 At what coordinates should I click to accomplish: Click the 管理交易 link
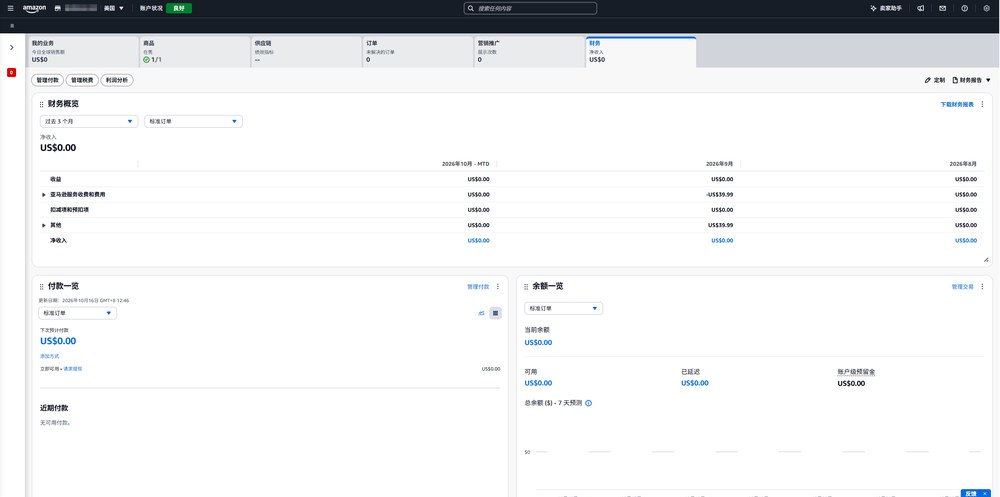click(x=962, y=286)
